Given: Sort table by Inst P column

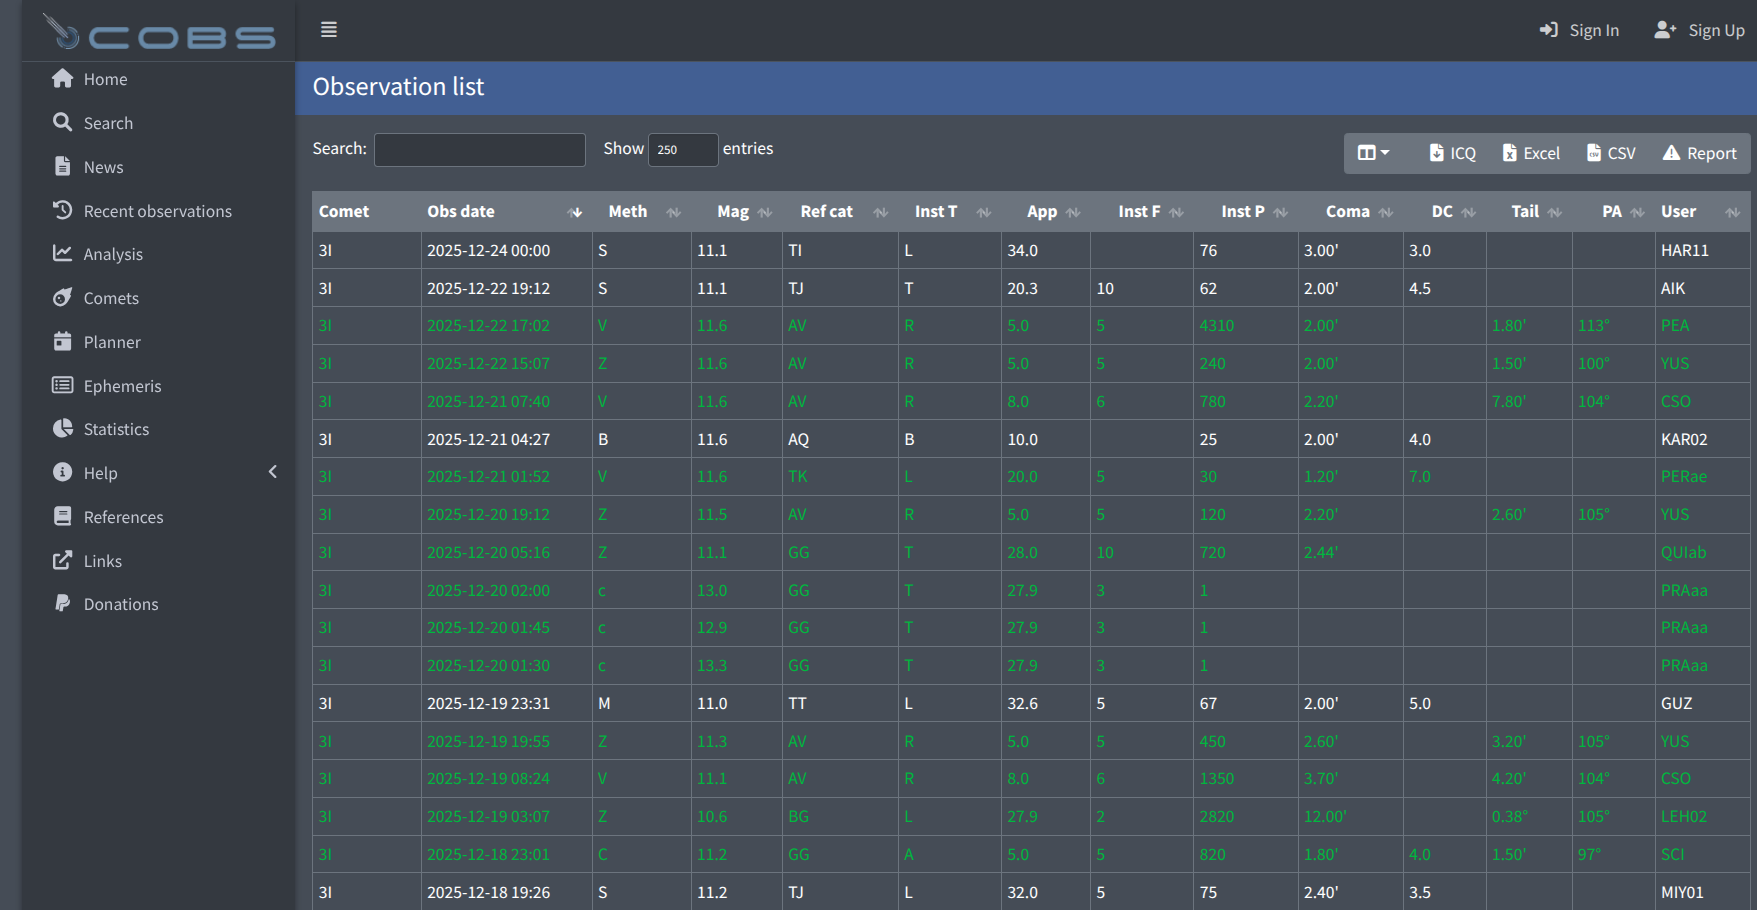Looking at the screenshot, I should [1245, 211].
